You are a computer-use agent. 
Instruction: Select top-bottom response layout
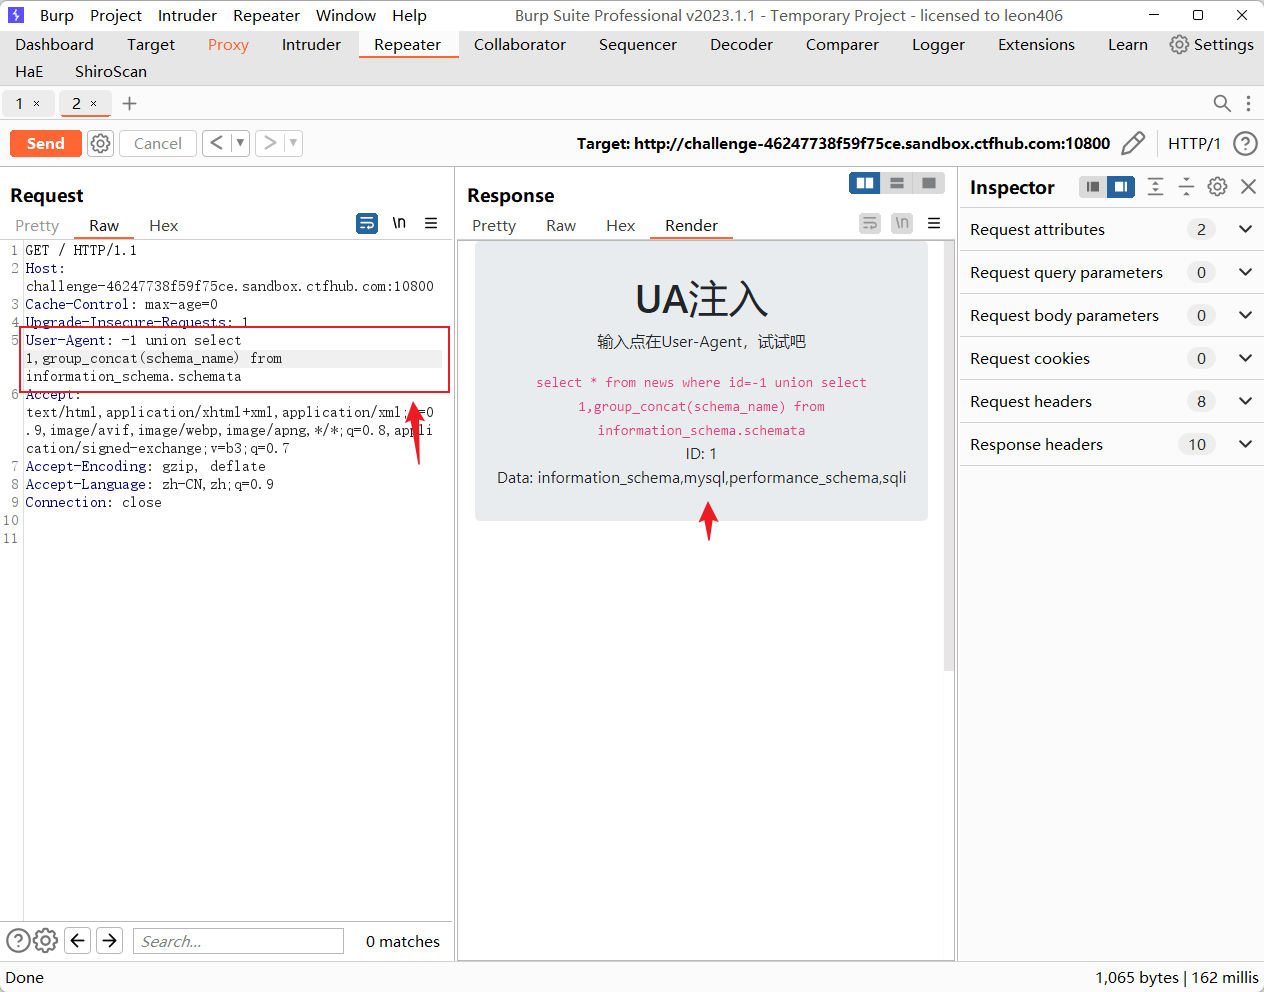click(x=897, y=183)
